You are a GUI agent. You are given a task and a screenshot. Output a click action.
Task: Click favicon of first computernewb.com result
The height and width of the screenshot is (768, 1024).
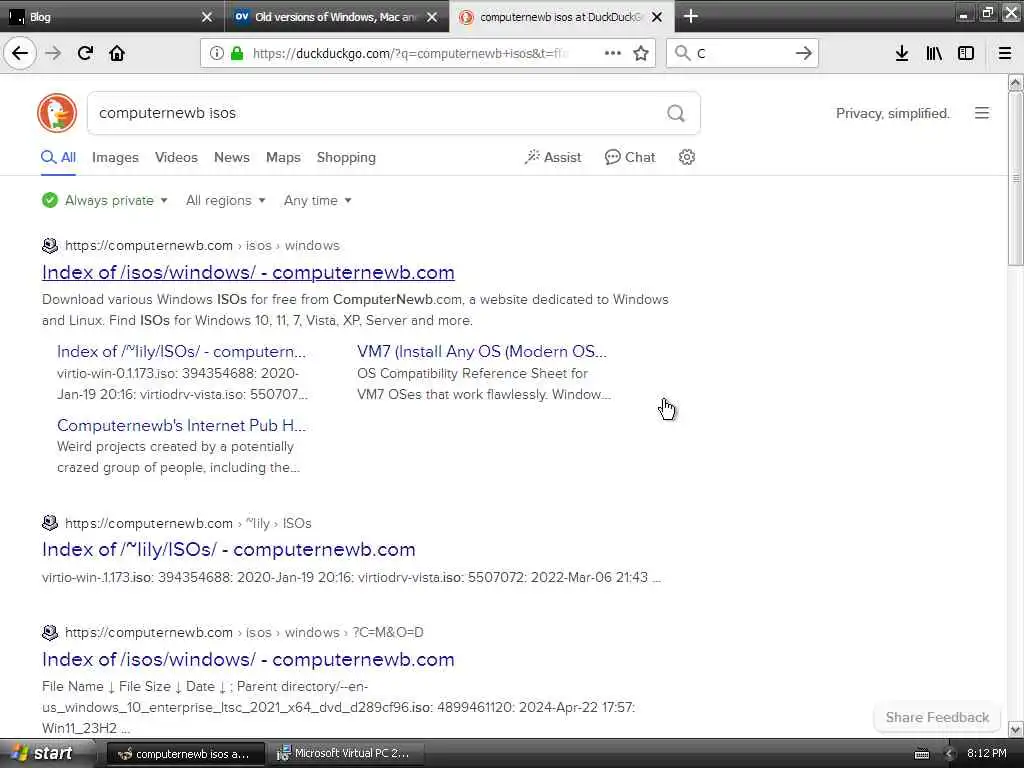(50, 246)
